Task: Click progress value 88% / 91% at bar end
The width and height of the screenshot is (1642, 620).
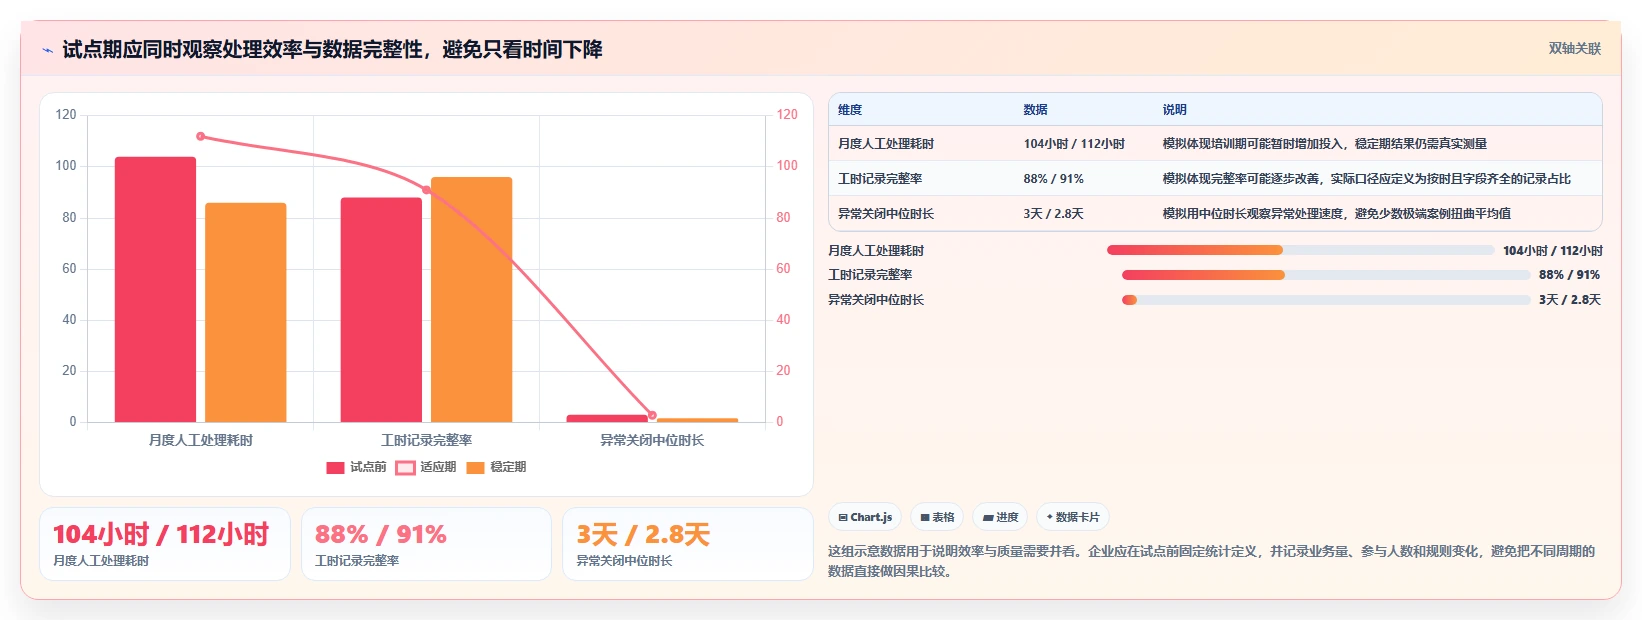Action: click(x=1569, y=275)
